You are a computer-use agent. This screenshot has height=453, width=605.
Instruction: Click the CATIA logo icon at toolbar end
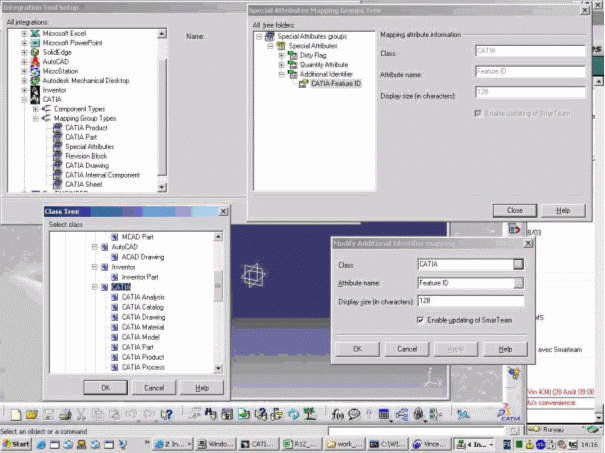(509, 413)
